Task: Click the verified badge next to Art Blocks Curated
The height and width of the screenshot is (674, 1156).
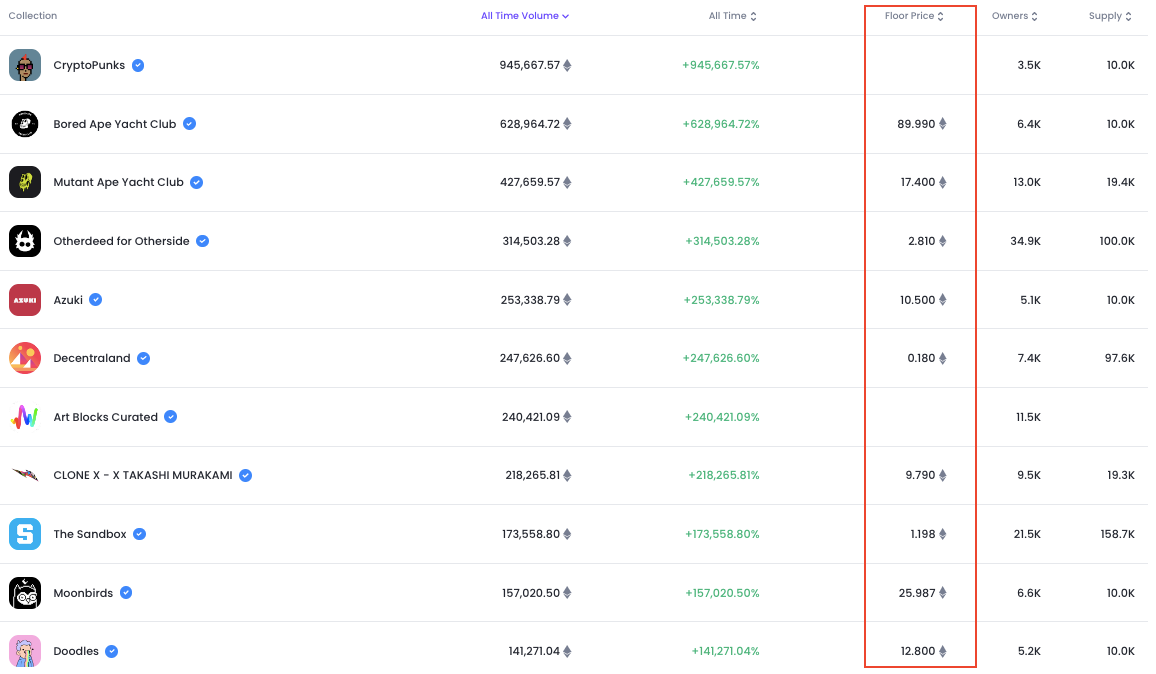Action: 170,417
